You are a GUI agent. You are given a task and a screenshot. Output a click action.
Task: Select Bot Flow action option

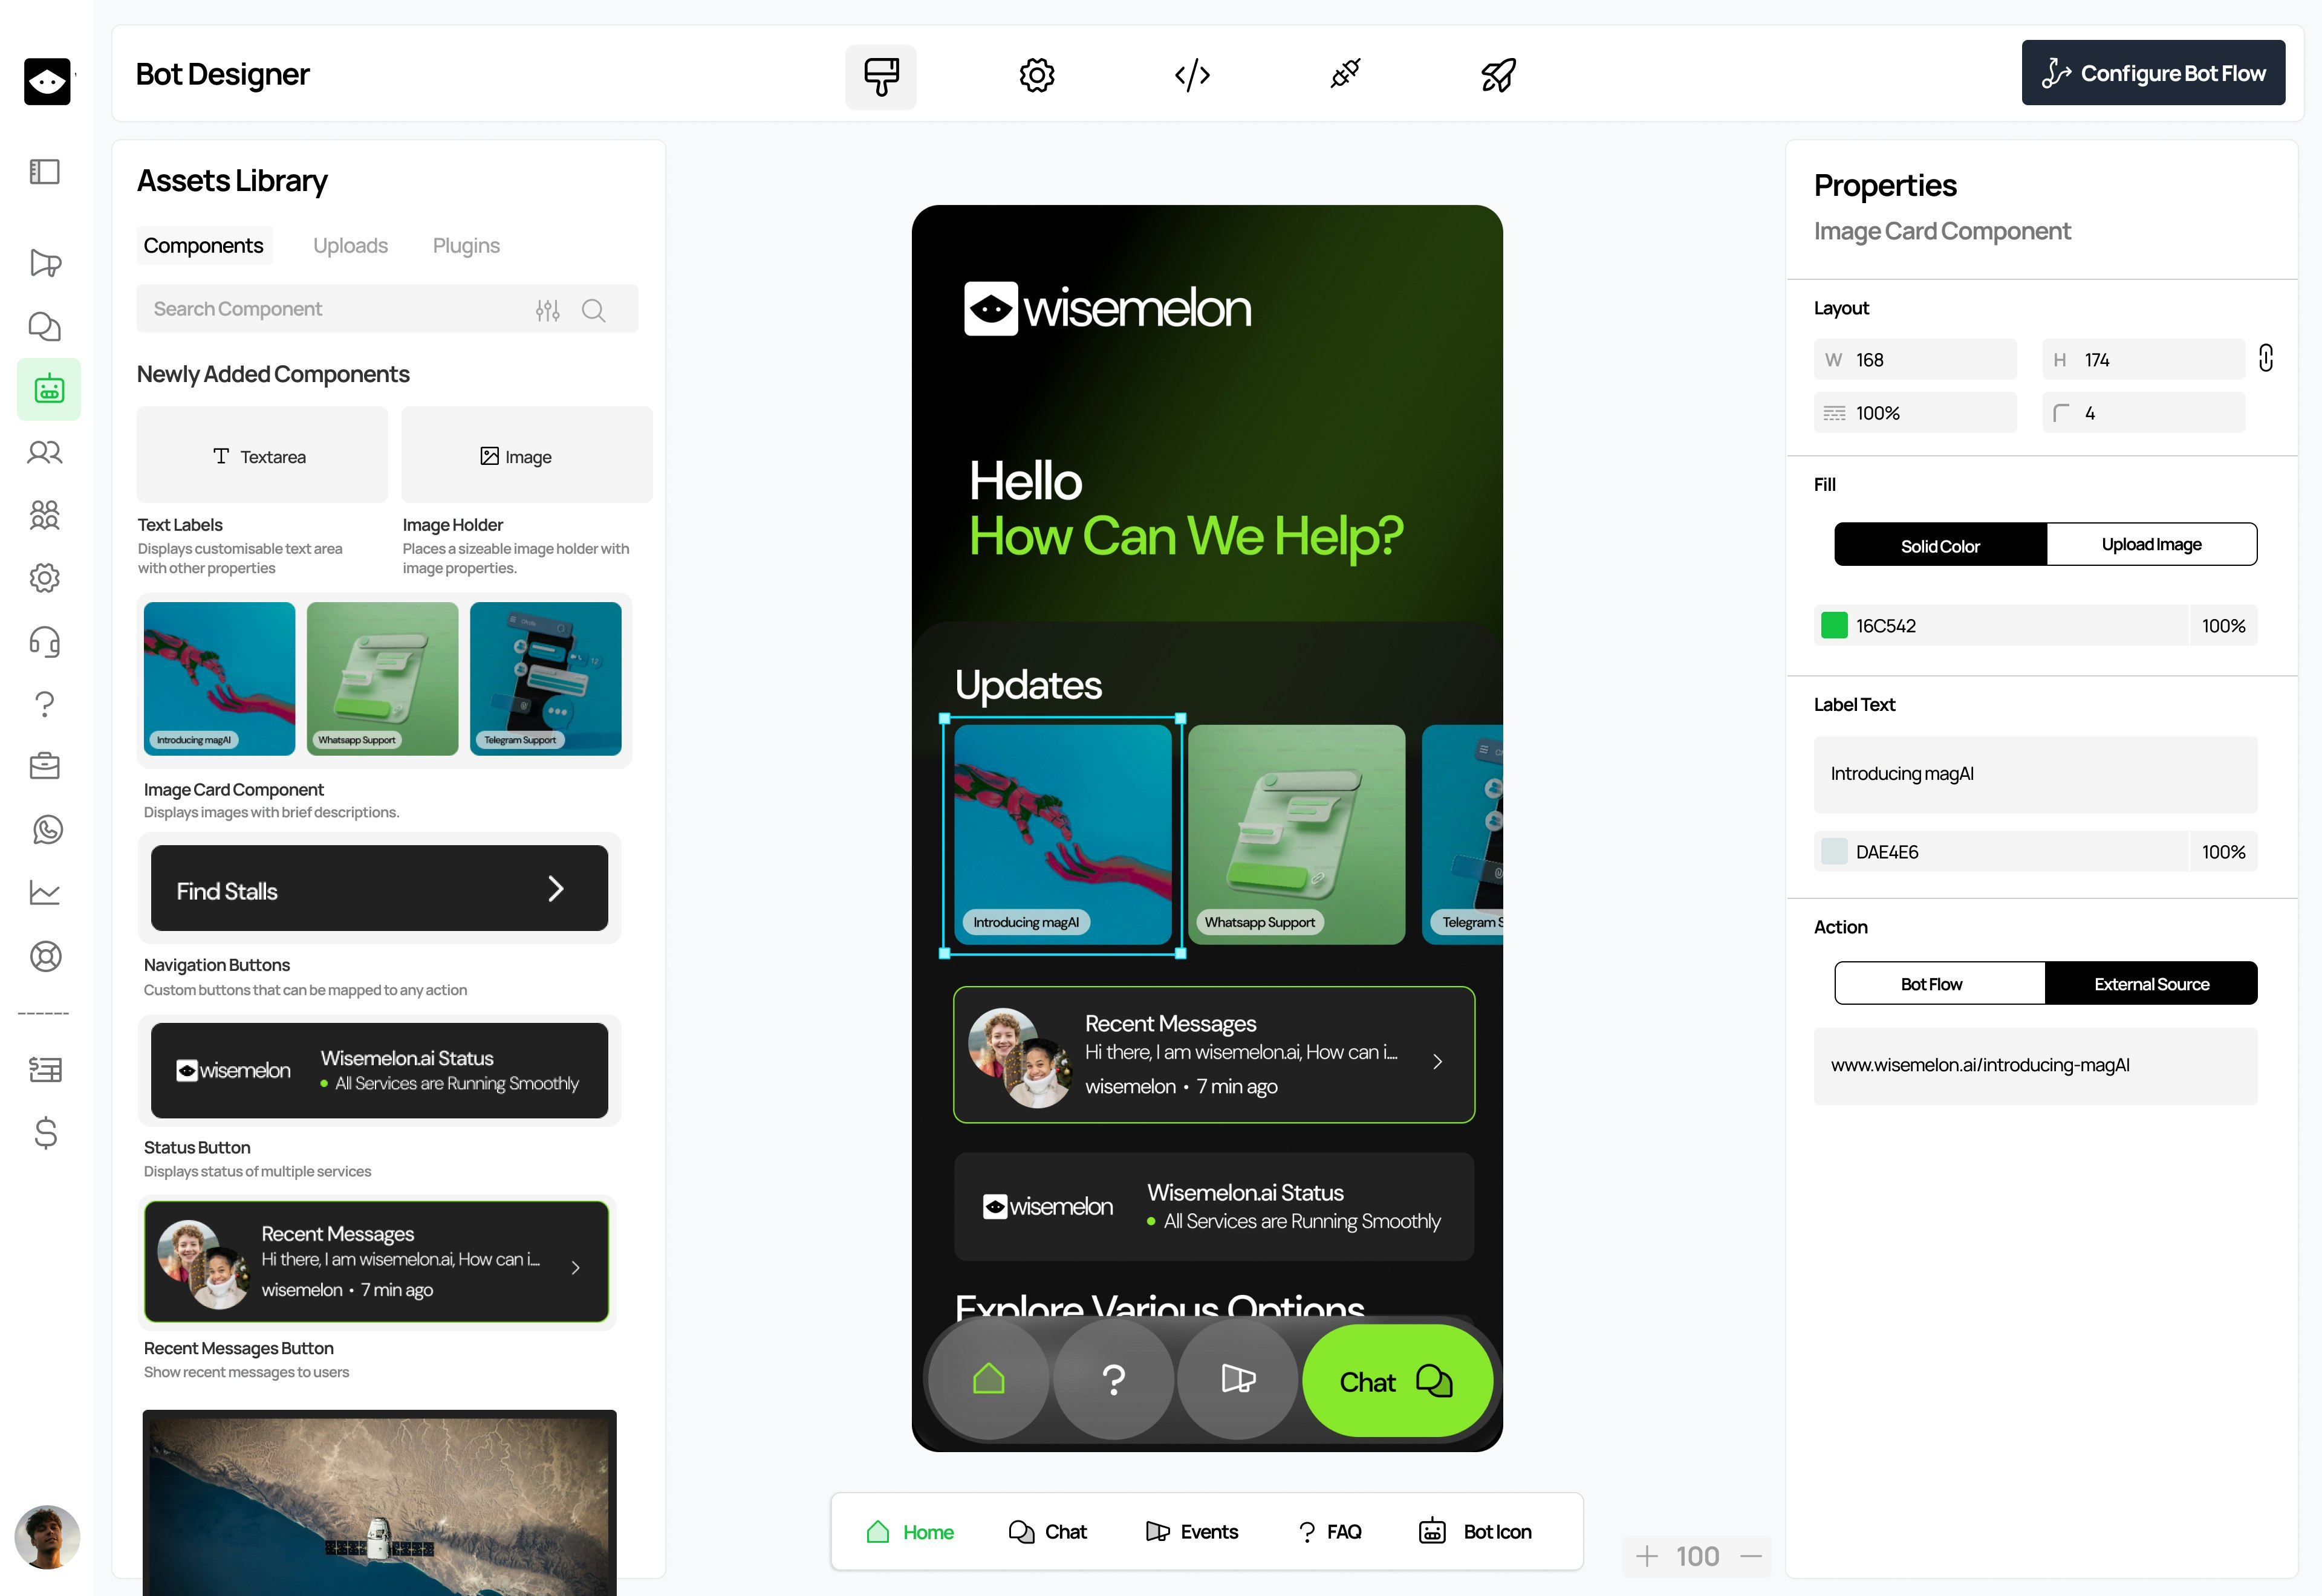[x=1940, y=984]
